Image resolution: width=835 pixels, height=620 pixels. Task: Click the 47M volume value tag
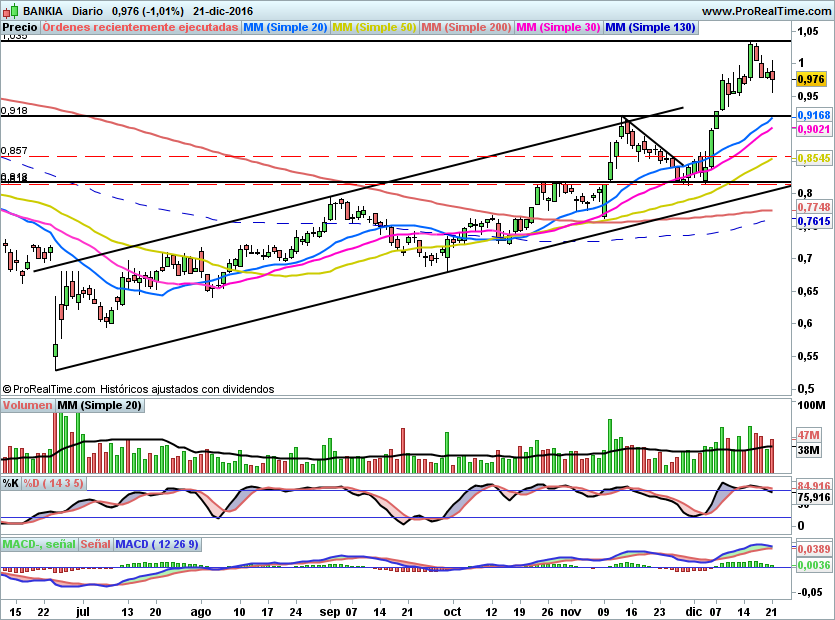pyautogui.click(x=809, y=436)
